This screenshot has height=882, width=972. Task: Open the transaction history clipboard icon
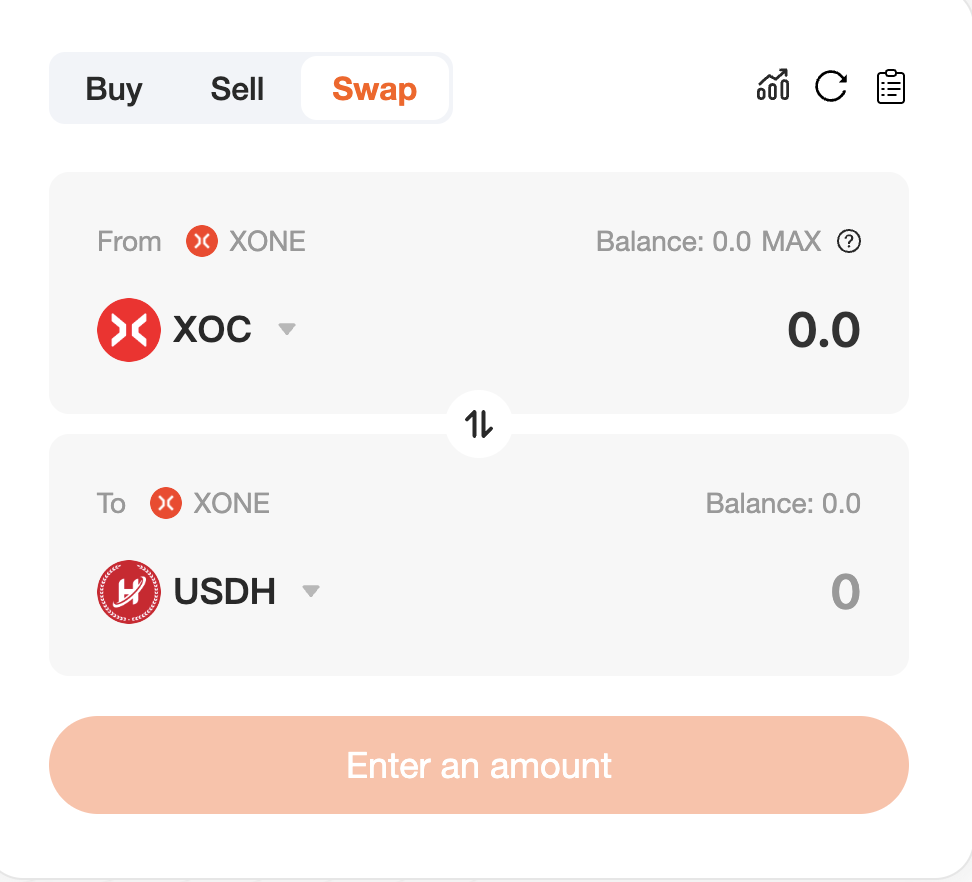(891, 87)
